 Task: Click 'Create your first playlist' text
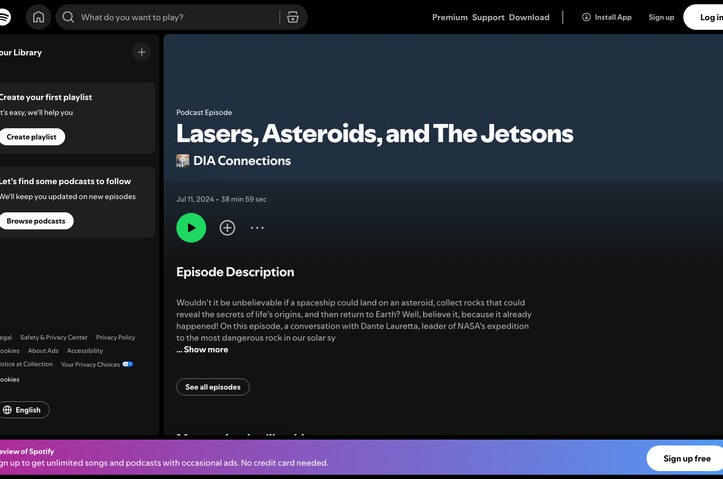pyautogui.click(x=46, y=97)
